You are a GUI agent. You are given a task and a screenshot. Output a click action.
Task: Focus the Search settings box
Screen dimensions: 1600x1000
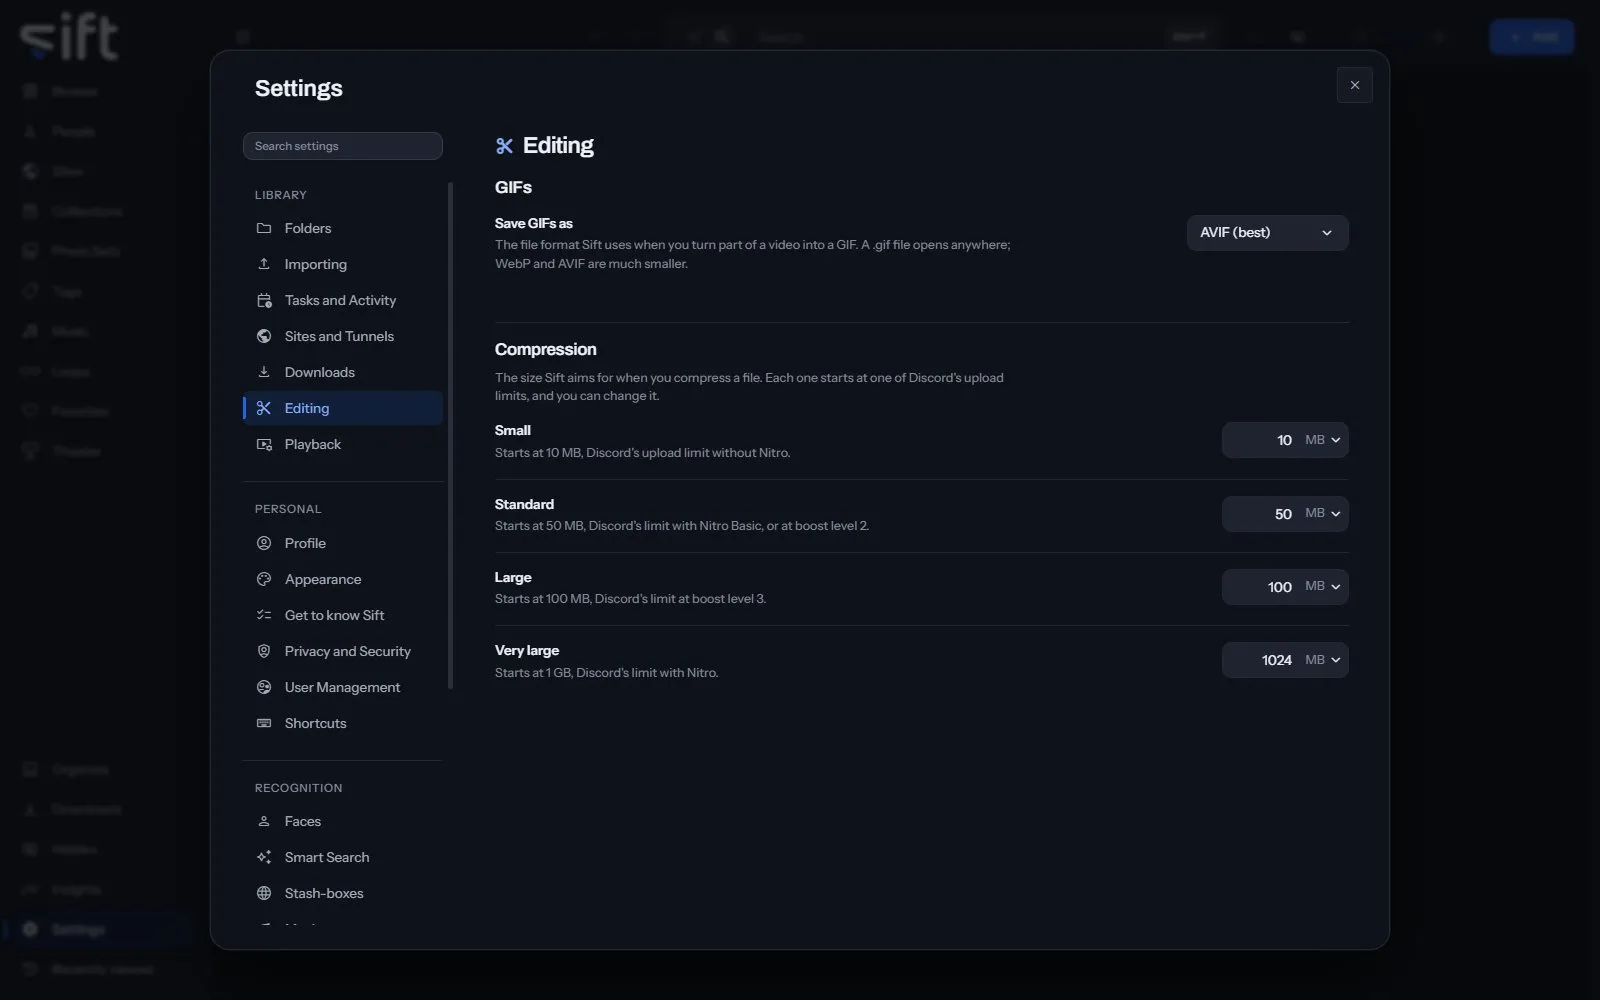coord(343,146)
